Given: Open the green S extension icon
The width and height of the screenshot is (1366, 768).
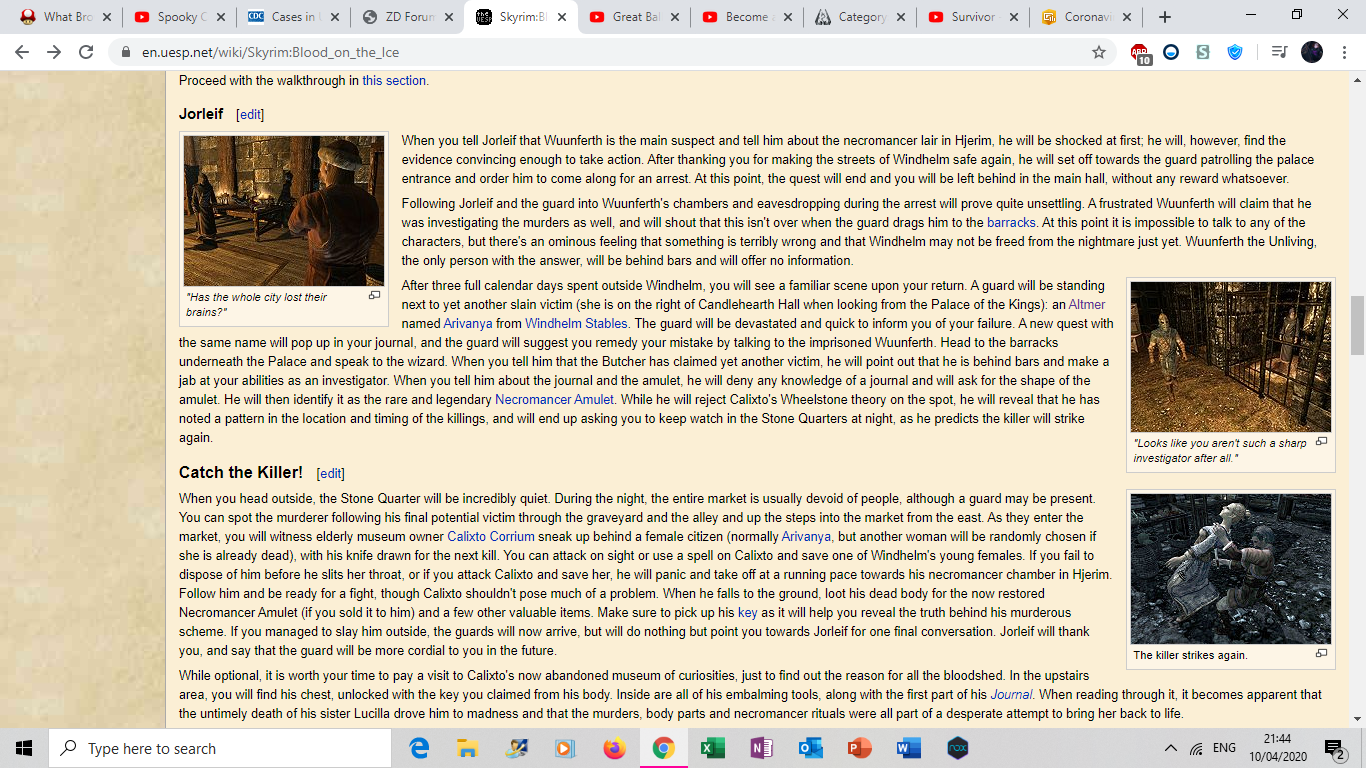Looking at the screenshot, I should [x=1203, y=52].
